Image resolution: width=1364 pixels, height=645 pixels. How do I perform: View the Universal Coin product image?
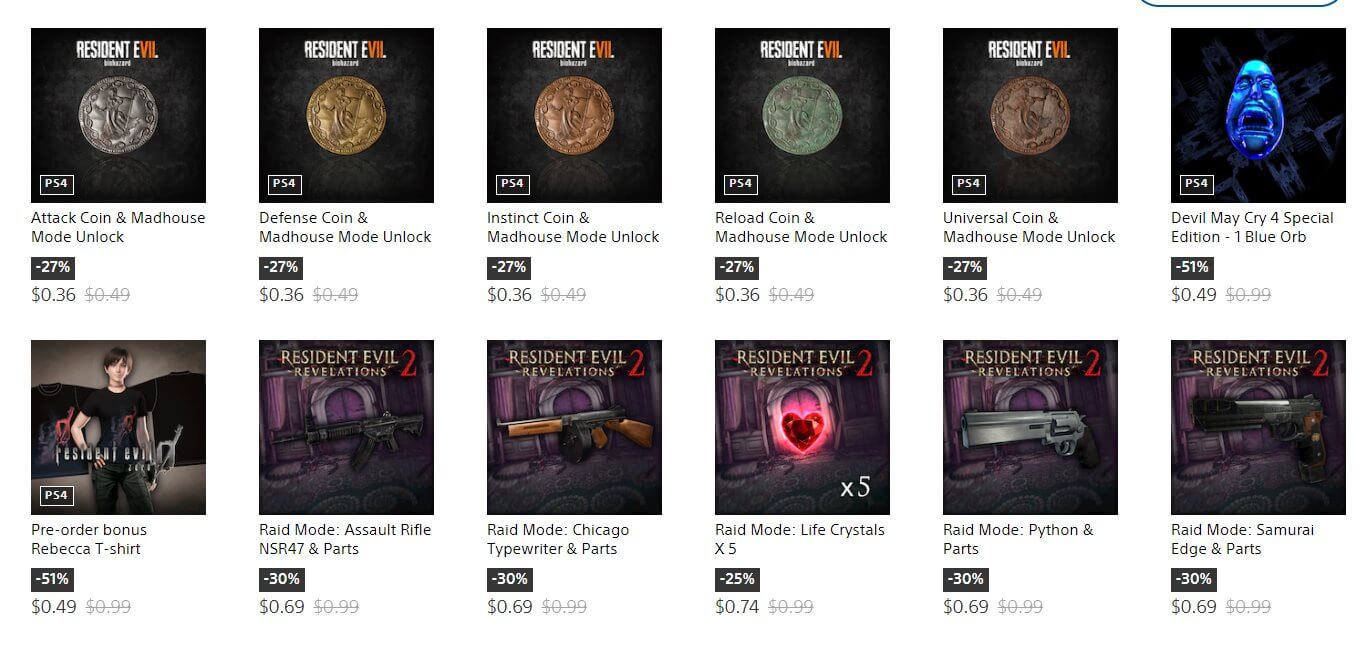(x=1030, y=115)
